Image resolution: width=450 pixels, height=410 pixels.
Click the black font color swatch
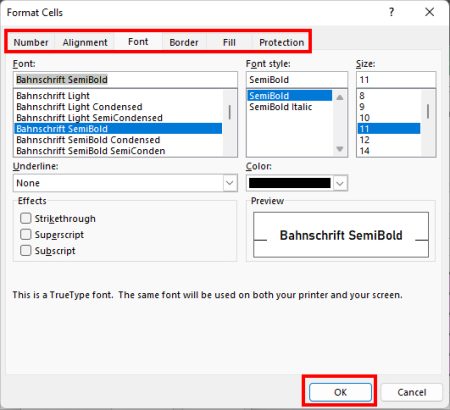click(290, 183)
